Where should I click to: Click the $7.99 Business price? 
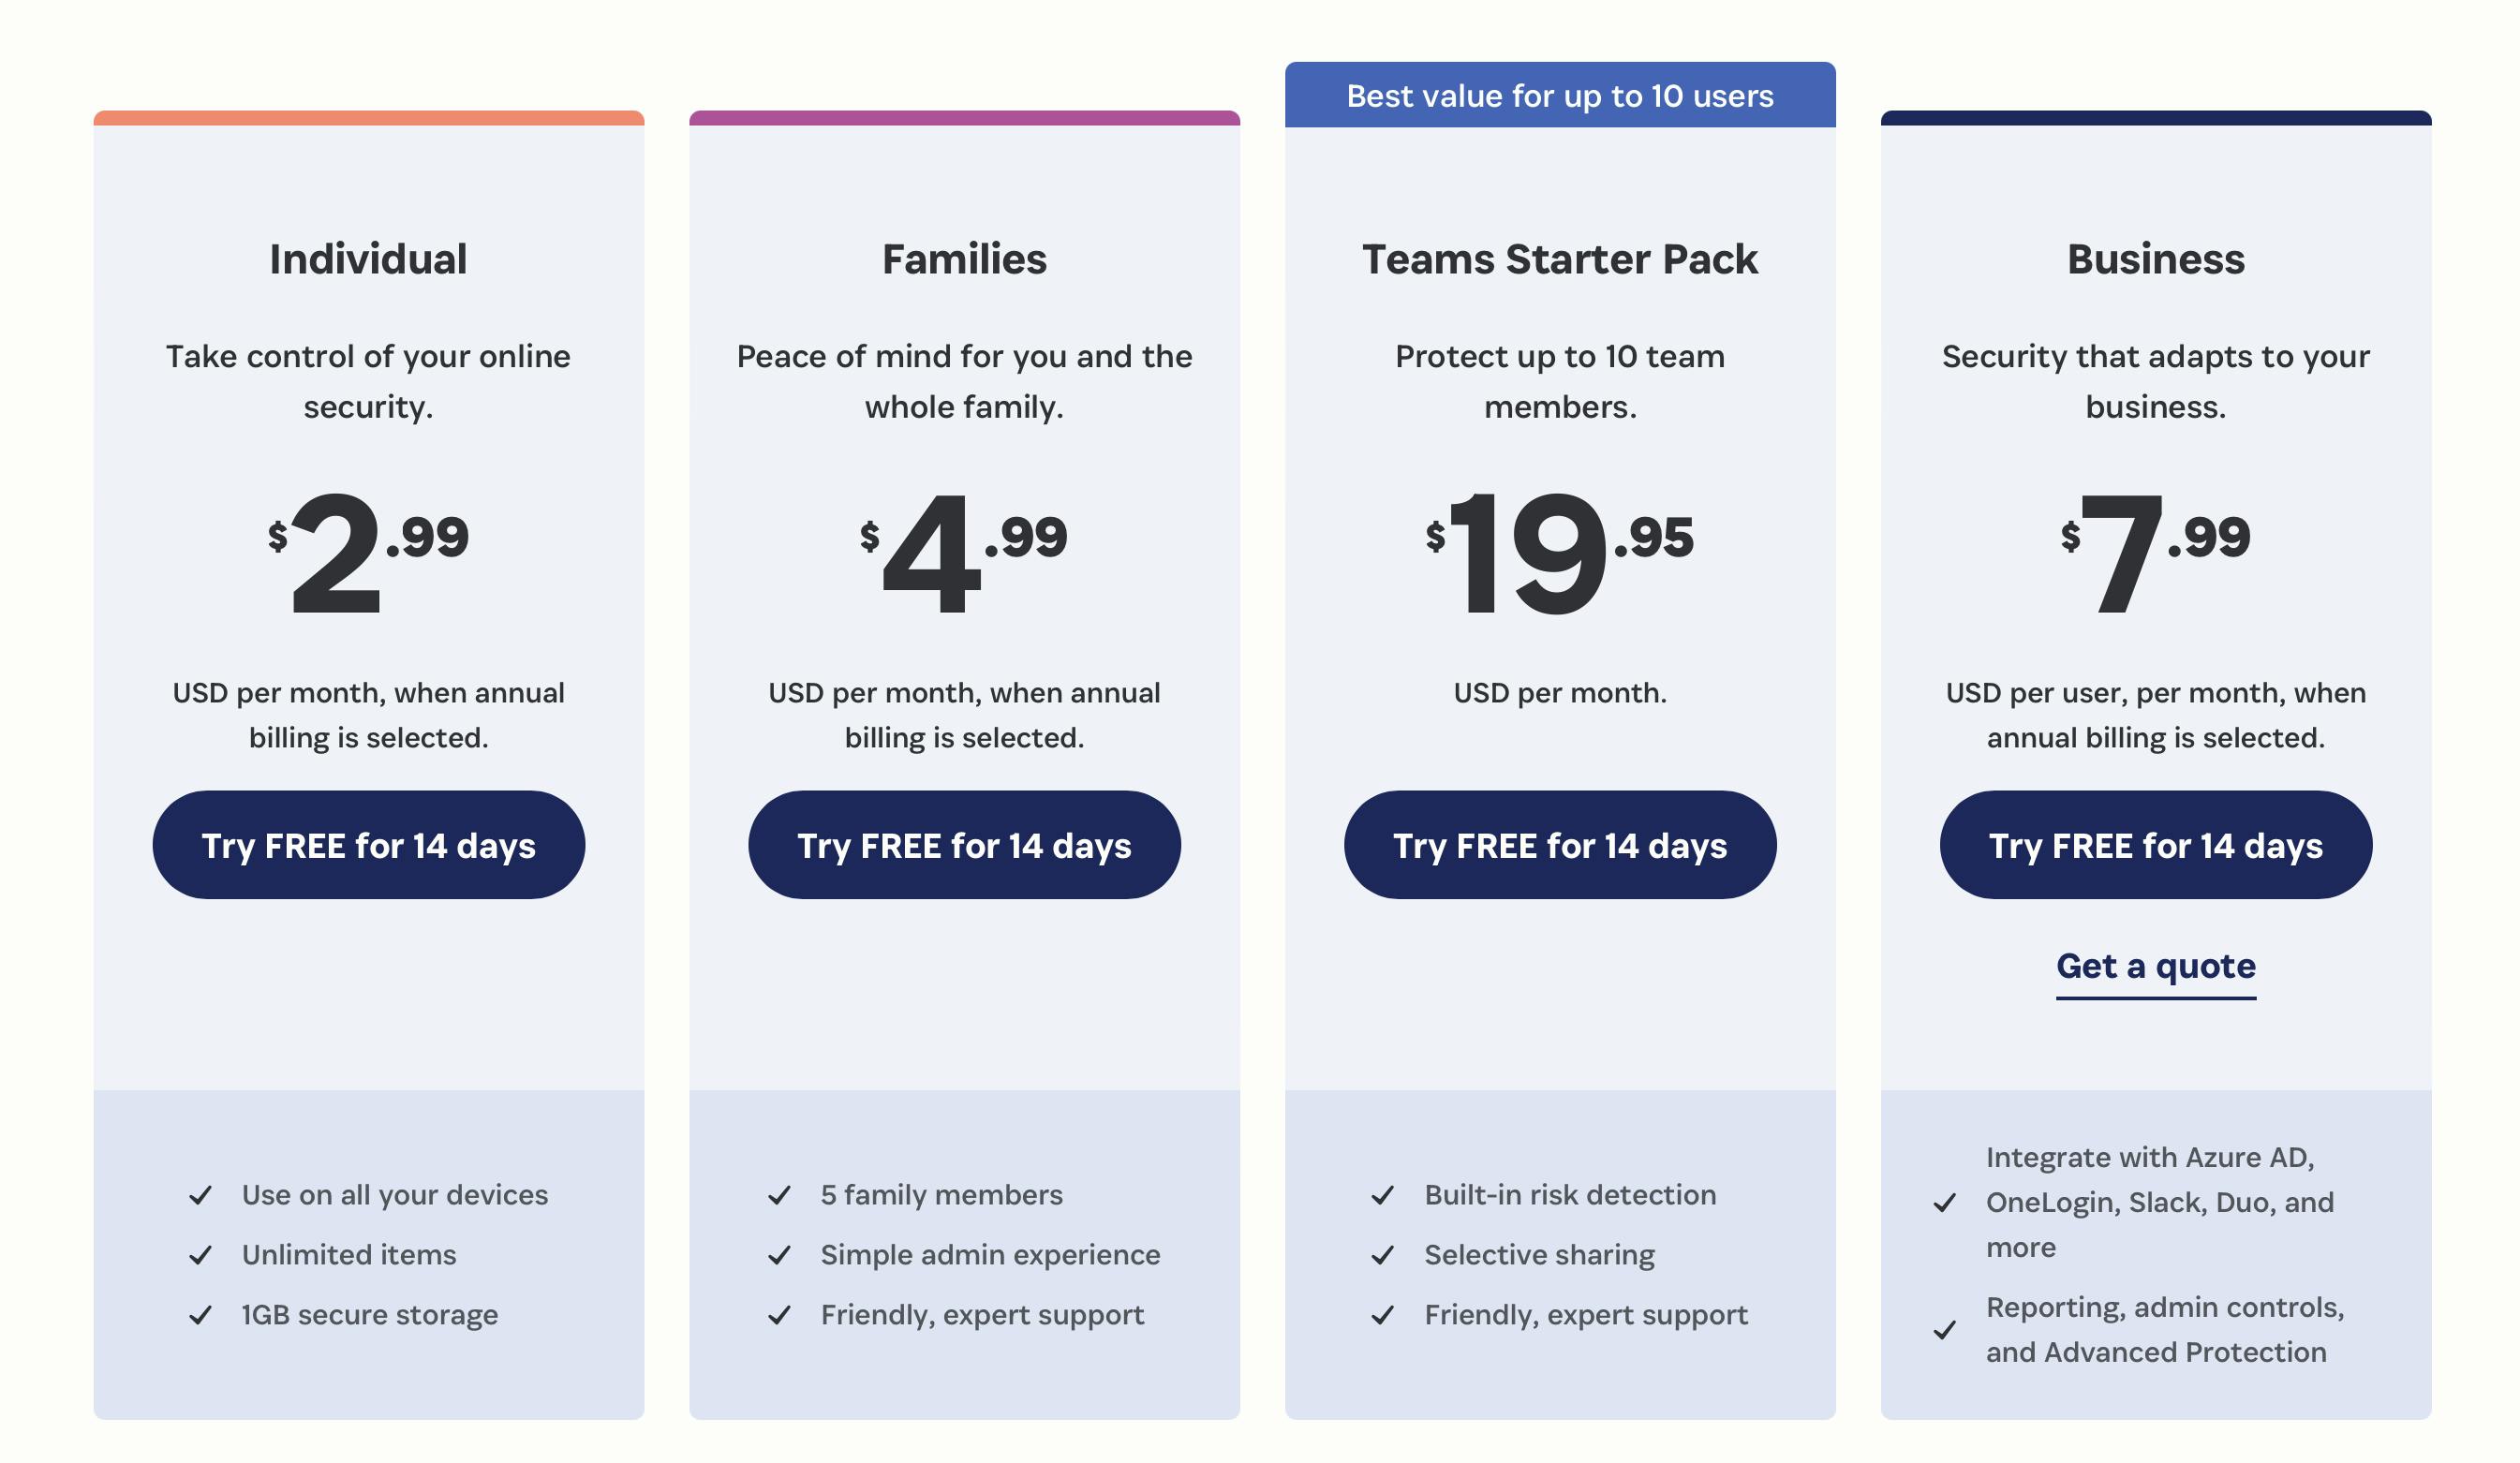click(2155, 550)
